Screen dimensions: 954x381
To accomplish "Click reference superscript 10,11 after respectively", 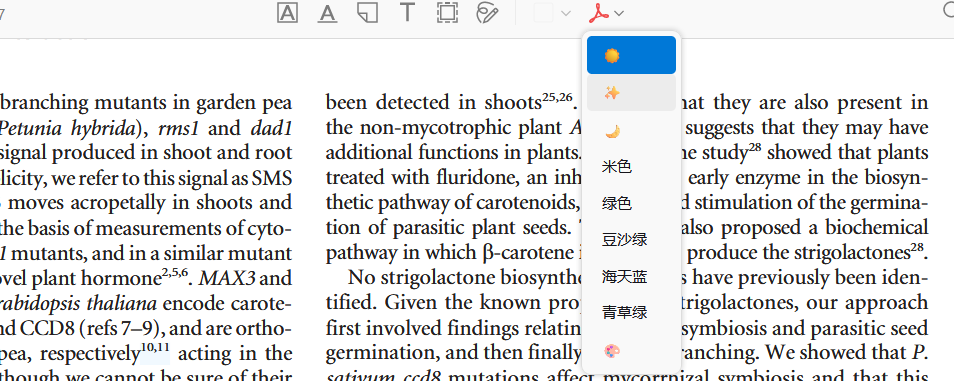I will click(x=156, y=349).
